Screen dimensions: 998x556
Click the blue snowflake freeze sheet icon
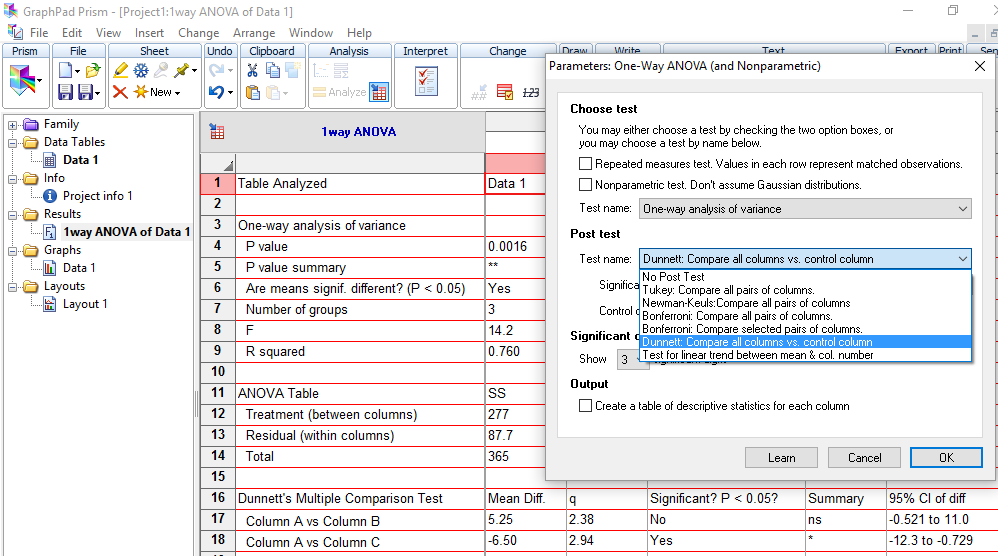tap(141, 71)
